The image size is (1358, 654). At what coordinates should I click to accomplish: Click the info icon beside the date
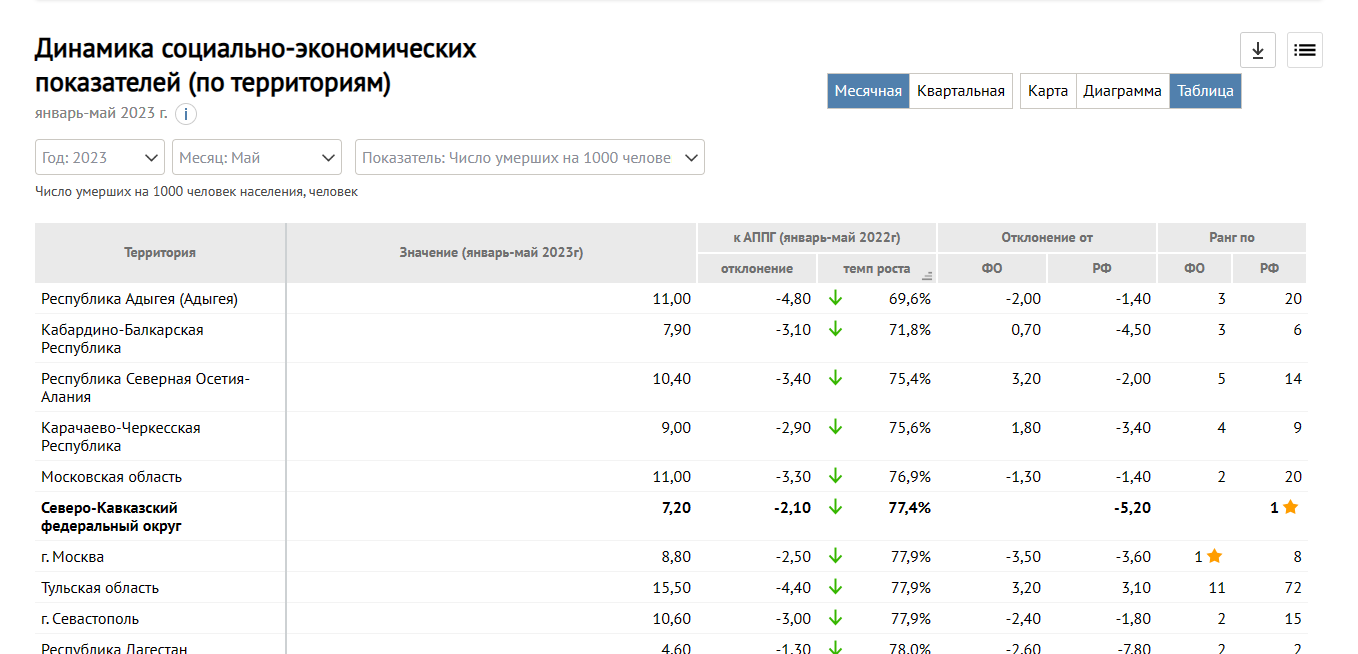(185, 114)
